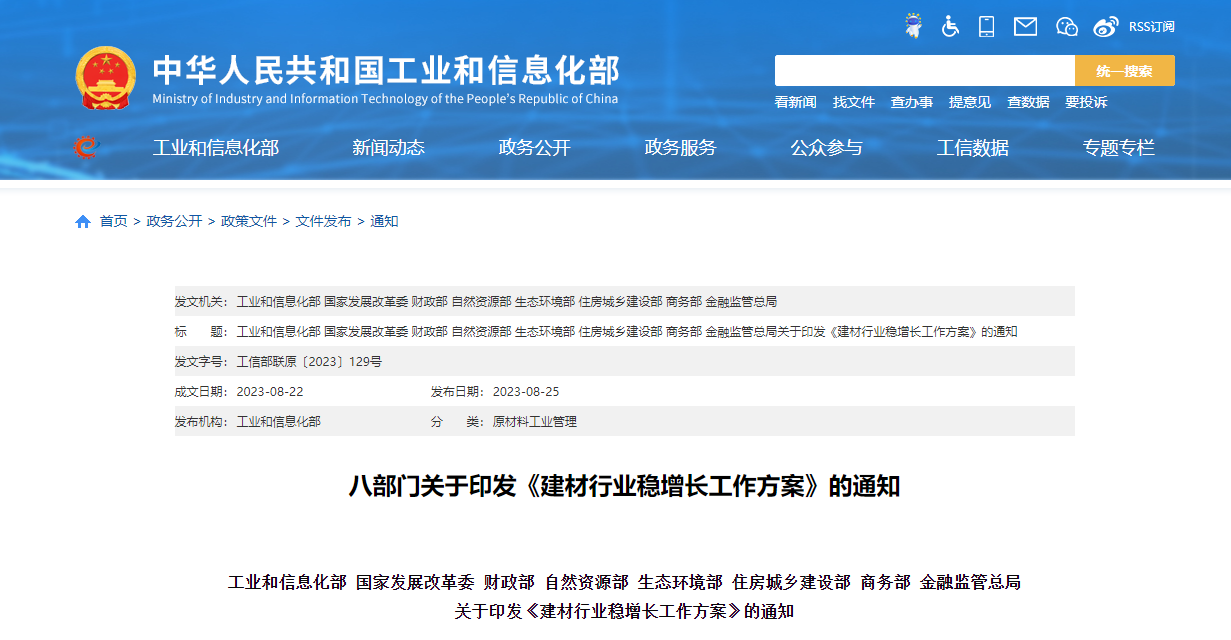Click the bold body line starting with 关于印发
Image resolution: width=1231 pixels, height=640 pixels.
pyautogui.click(x=624, y=611)
